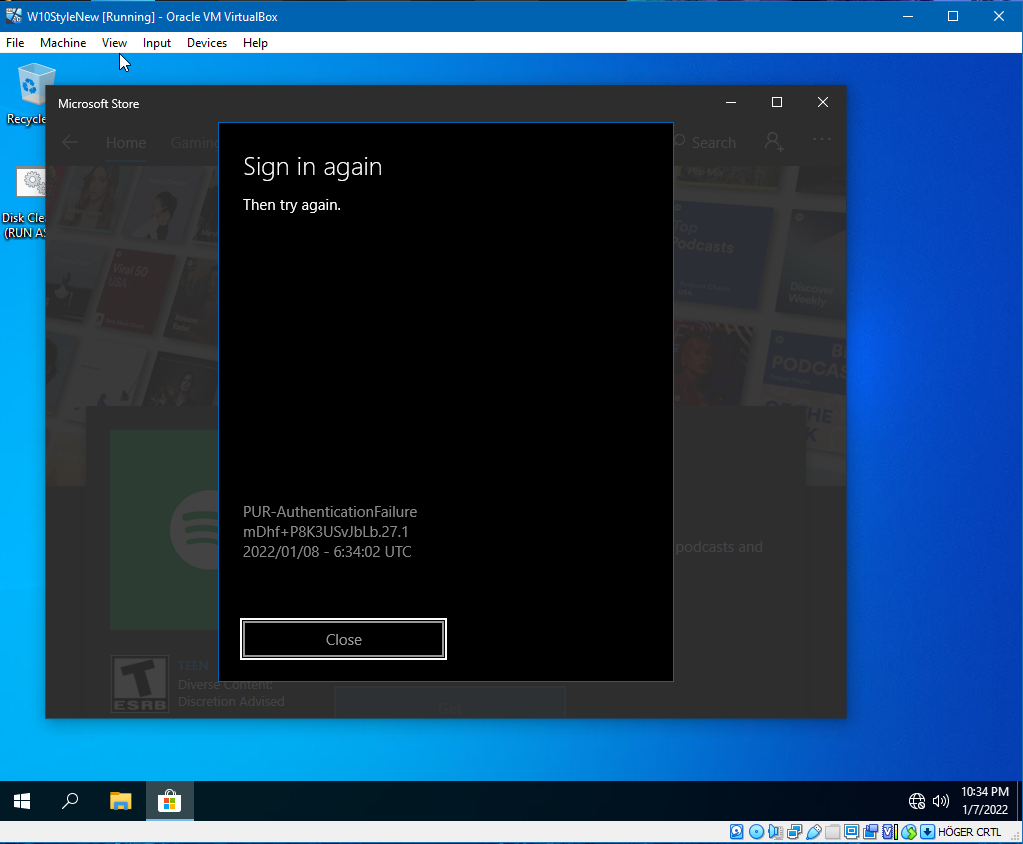Viewport: 1023px width, 844px height.
Task: Click the Microsoft Store back arrow
Action: (x=70, y=142)
